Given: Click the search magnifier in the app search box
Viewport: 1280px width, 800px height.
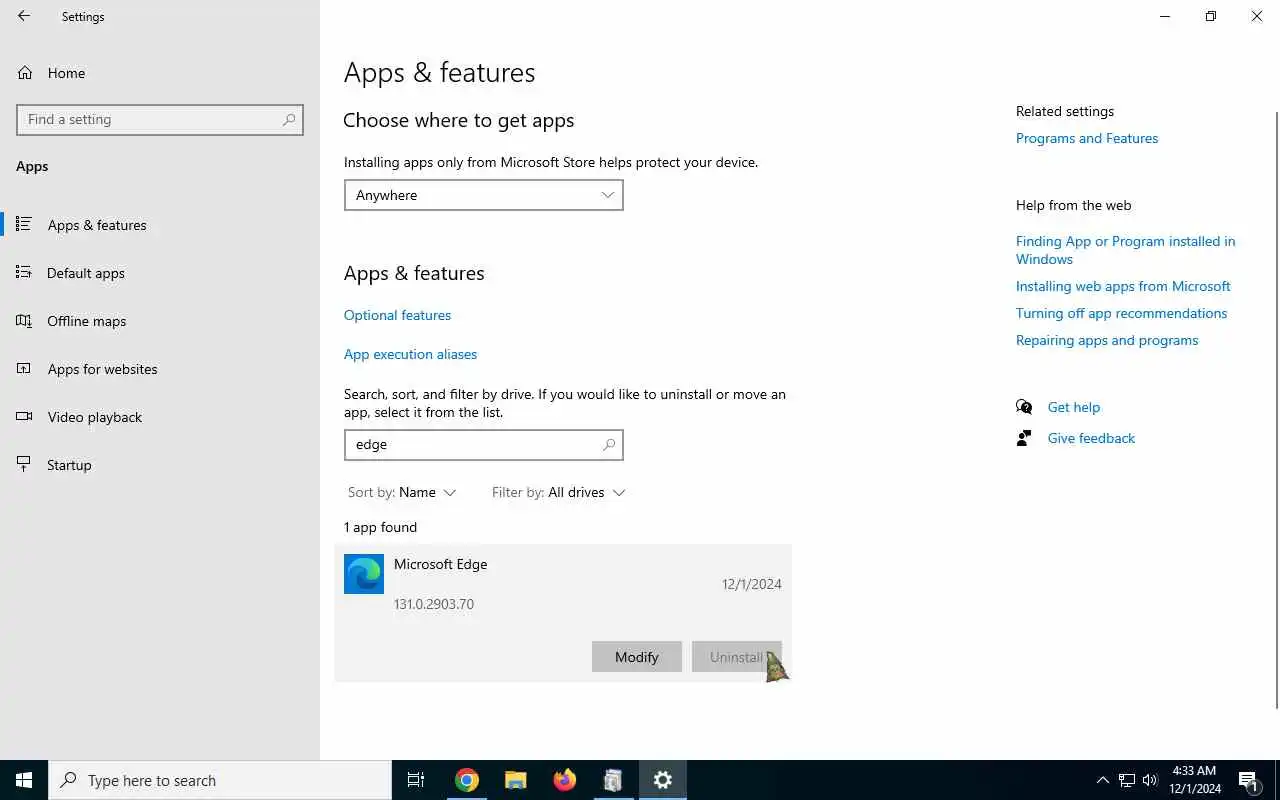Looking at the screenshot, I should tap(609, 444).
